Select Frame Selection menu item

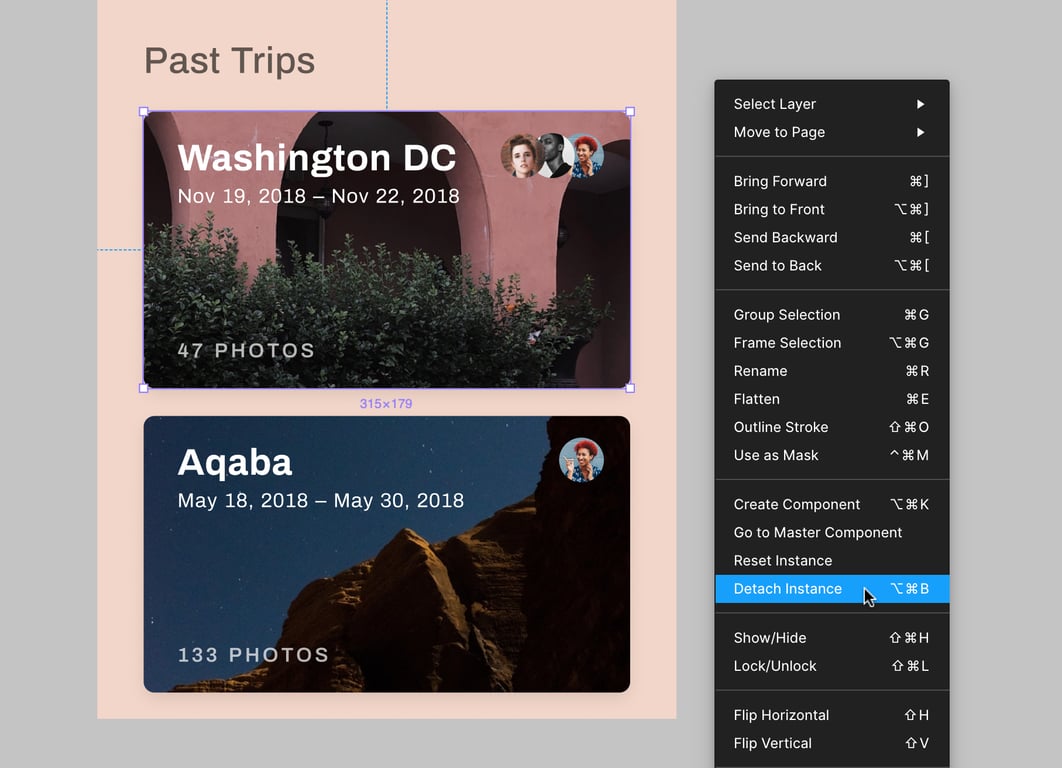point(787,343)
